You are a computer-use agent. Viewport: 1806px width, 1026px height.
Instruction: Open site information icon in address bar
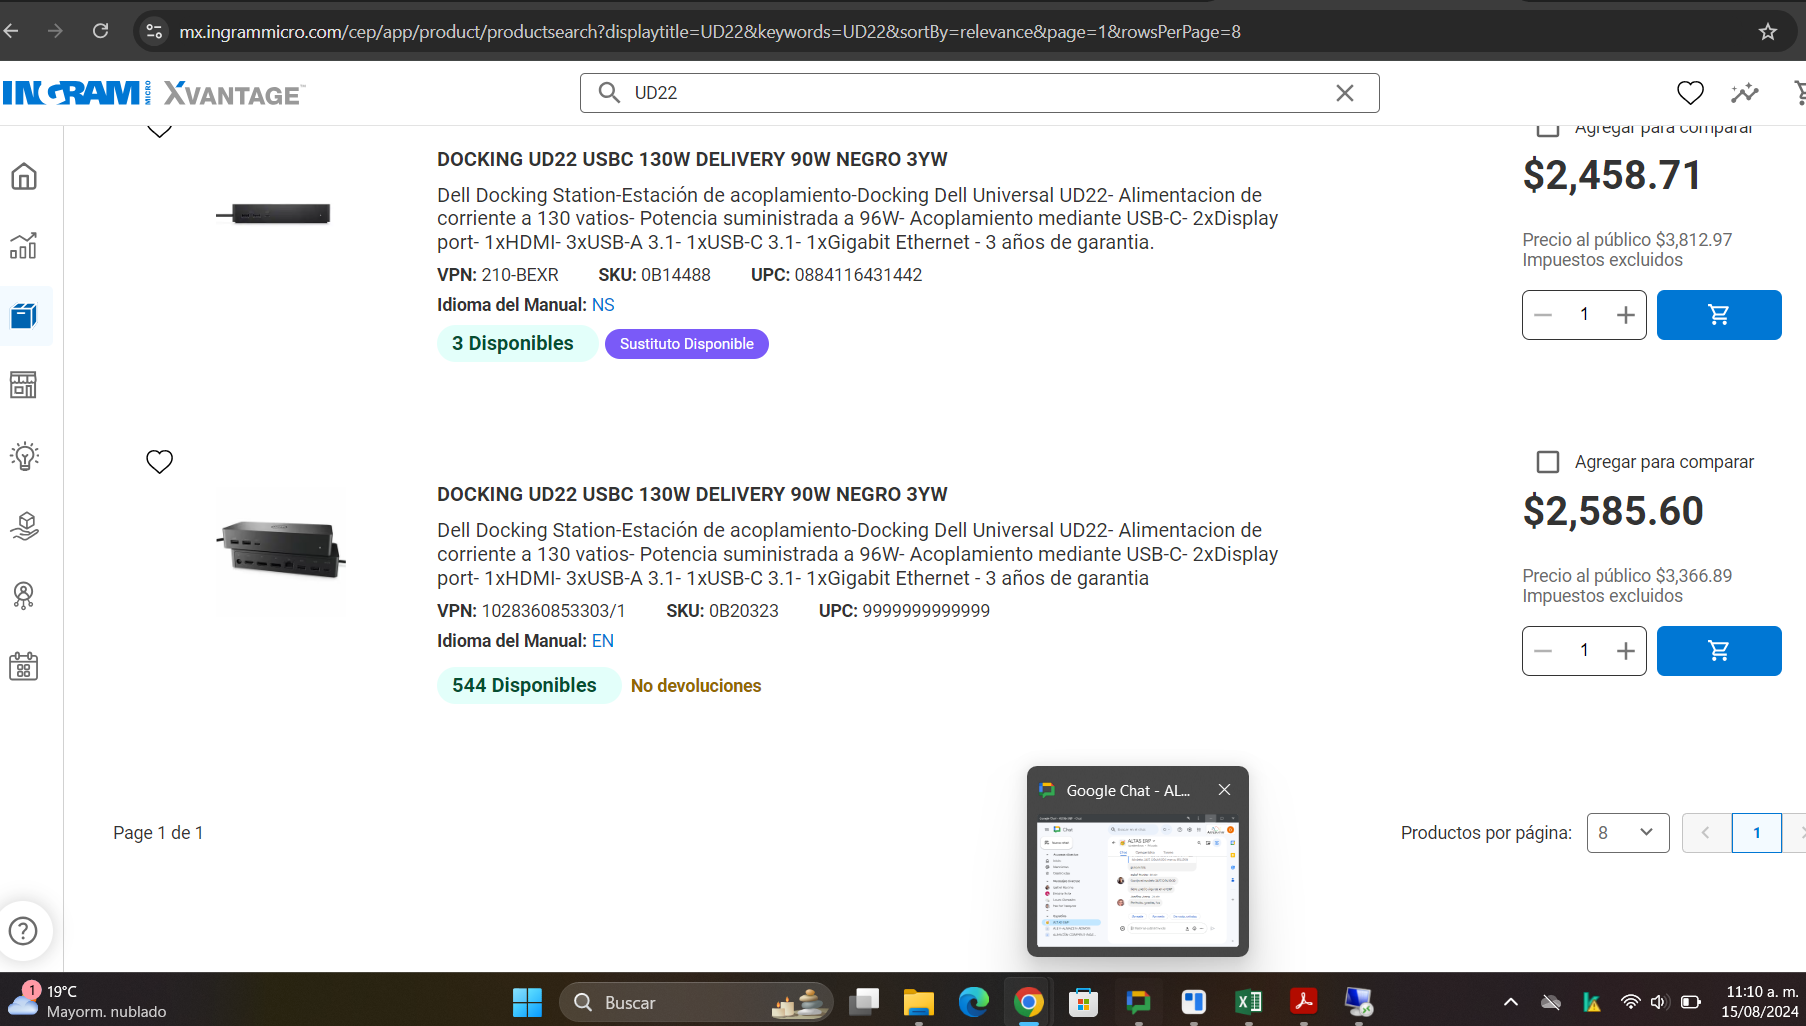pyautogui.click(x=154, y=32)
